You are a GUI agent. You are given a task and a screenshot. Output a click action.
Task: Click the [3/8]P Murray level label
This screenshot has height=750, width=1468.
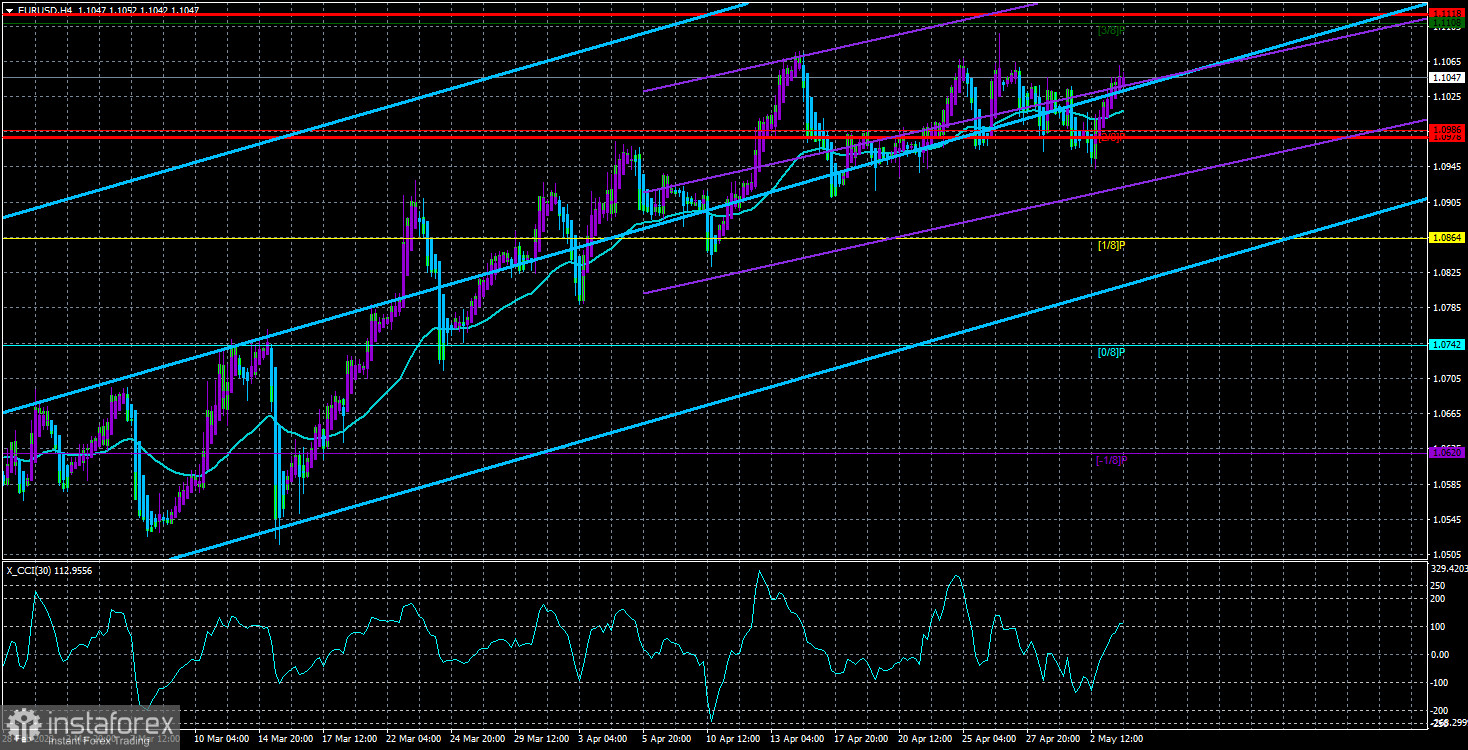pos(1110,31)
